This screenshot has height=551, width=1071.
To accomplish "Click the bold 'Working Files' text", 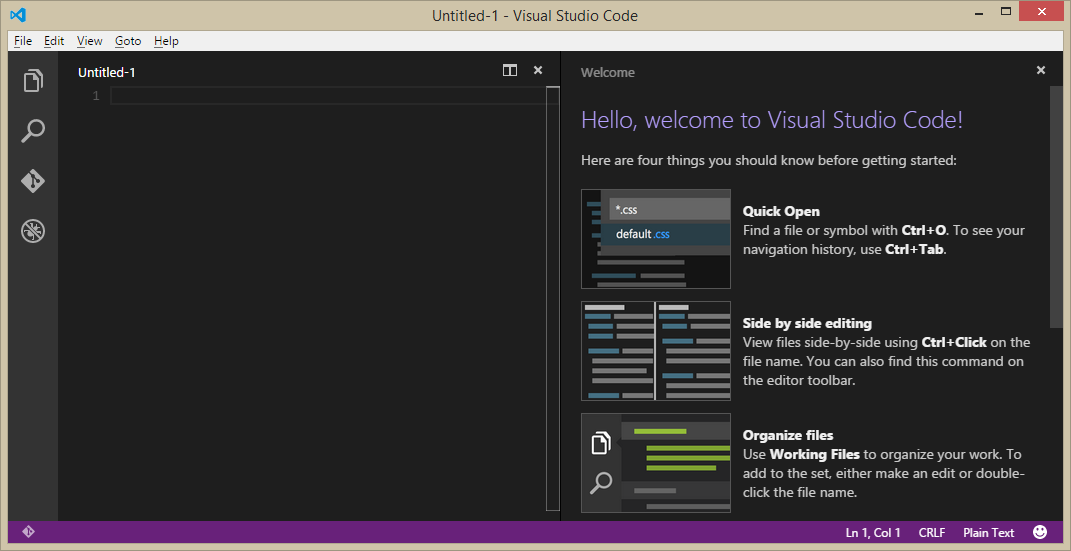I will [x=815, y=454].
